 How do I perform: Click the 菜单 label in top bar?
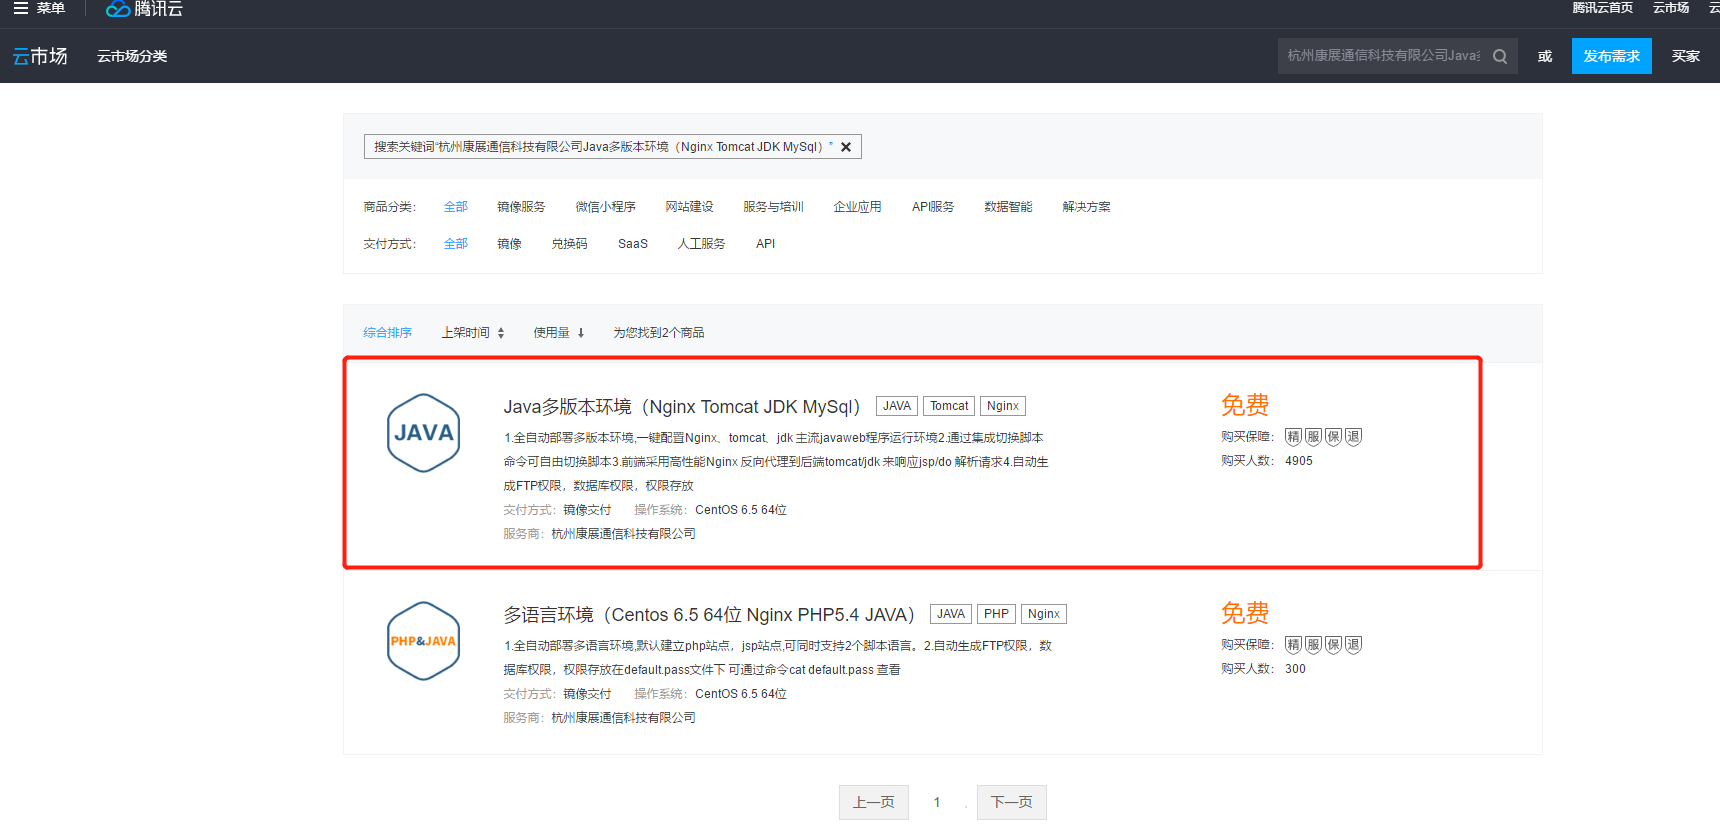click(x=51, y=8)
